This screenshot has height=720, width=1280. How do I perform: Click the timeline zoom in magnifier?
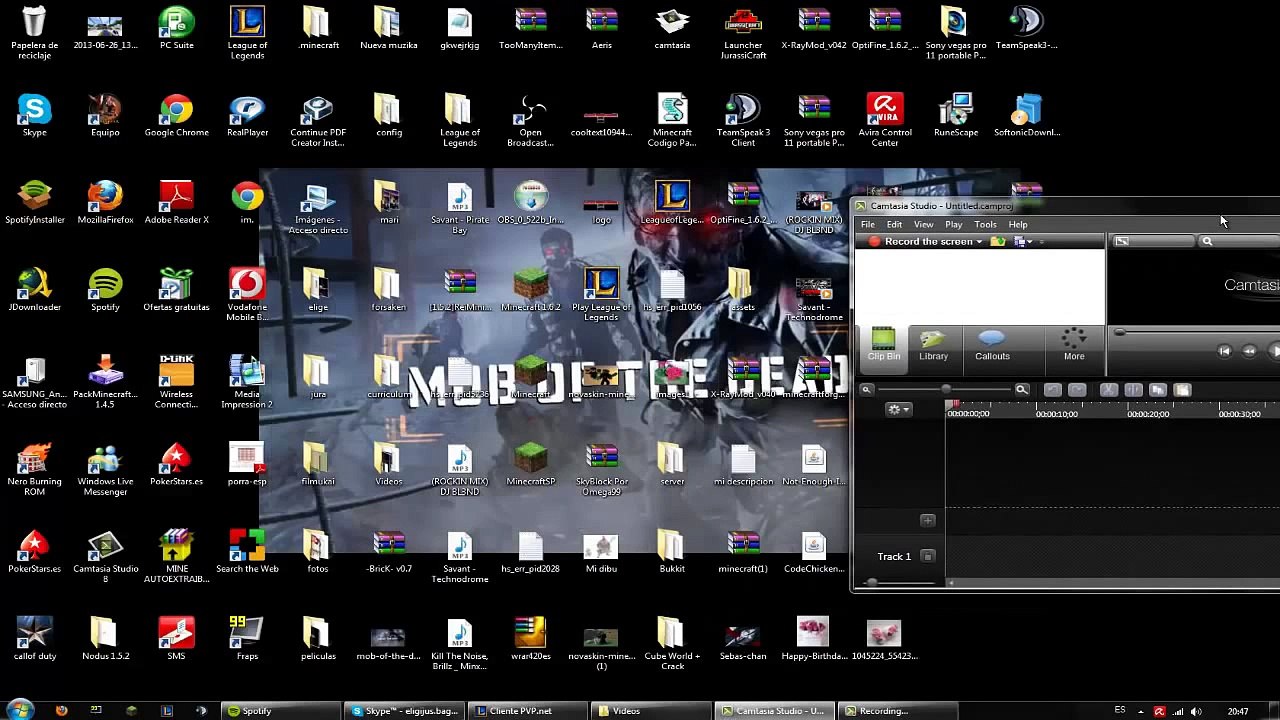click(1022, 390)
